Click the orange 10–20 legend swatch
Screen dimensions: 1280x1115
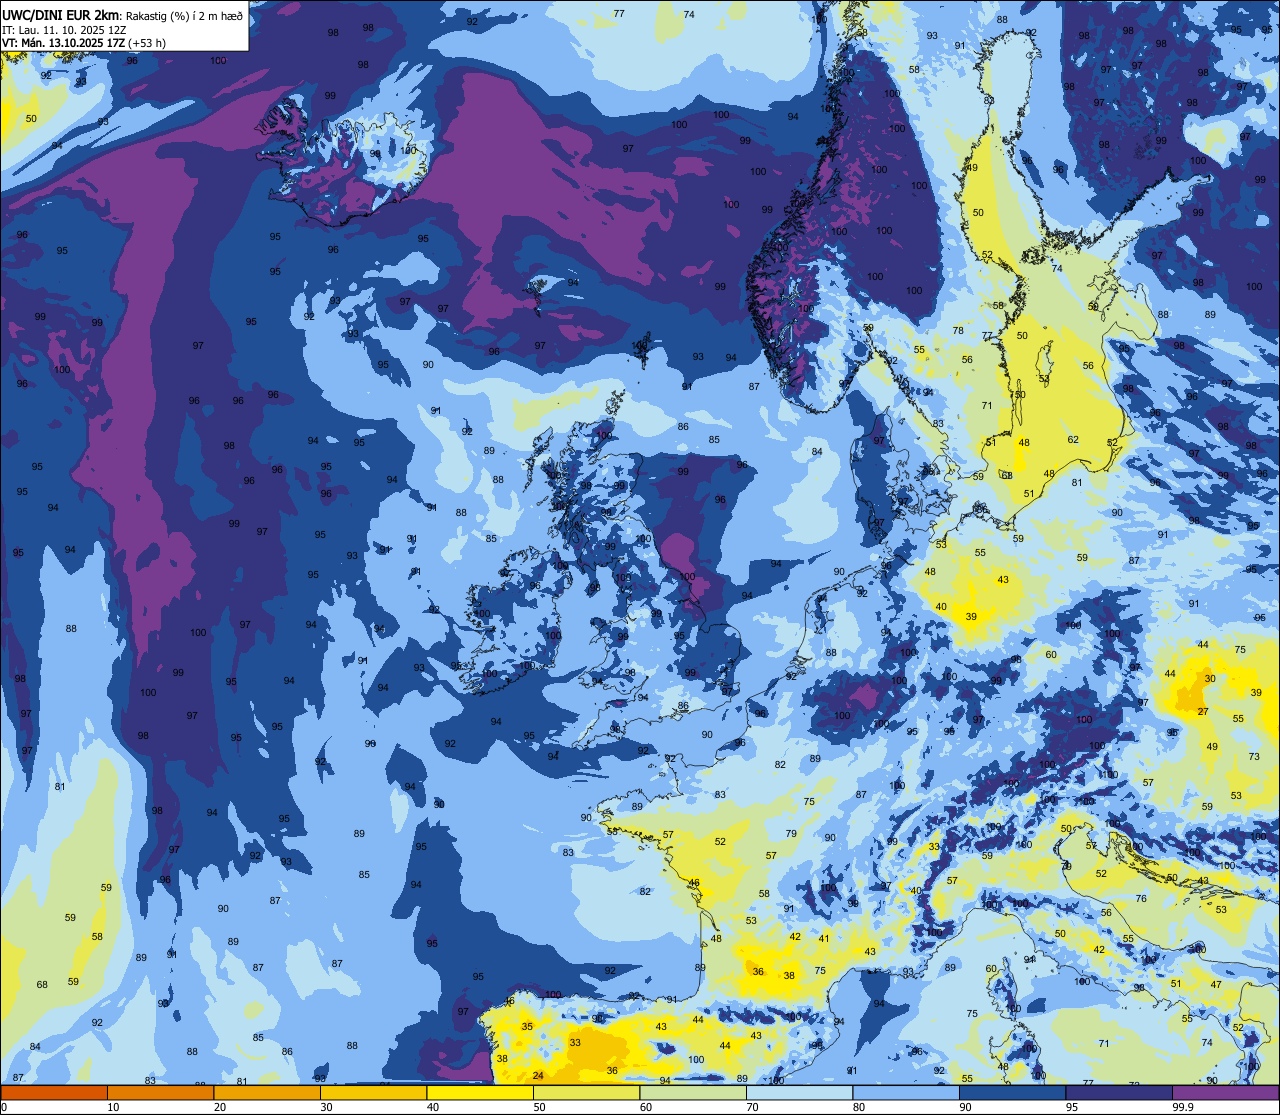pos(160,1091)
